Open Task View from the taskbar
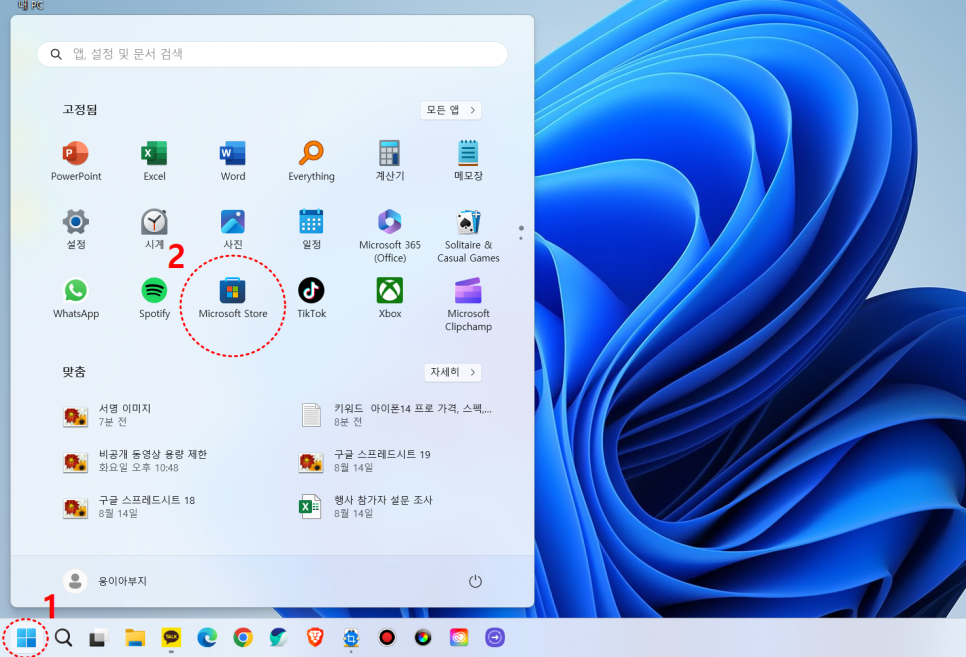The height and width of the screenshot is (657, 966). pyautogui.click(x=98, y=638)
